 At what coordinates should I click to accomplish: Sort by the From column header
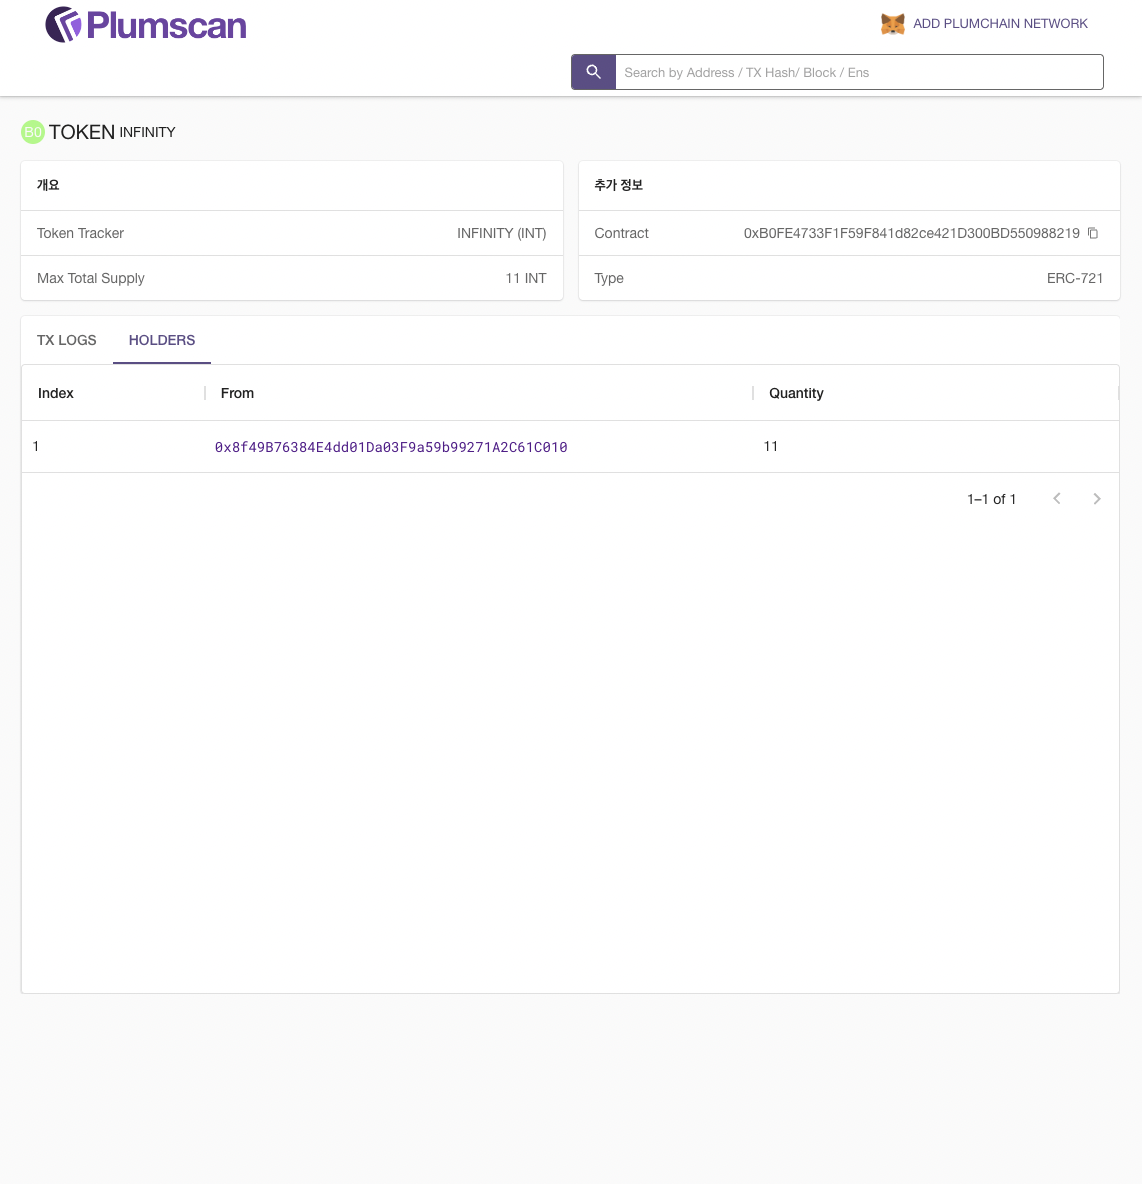(x=237, y=393)
